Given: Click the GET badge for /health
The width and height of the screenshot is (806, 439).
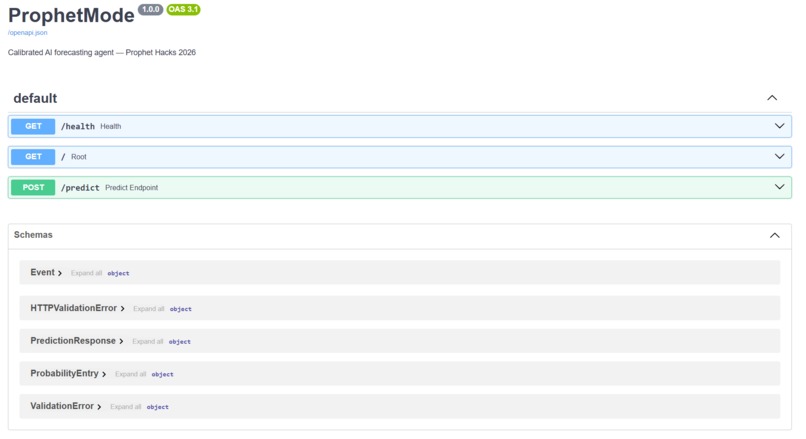Looking at the screenshot, I should pyautogui.click(x=33, y=126).
